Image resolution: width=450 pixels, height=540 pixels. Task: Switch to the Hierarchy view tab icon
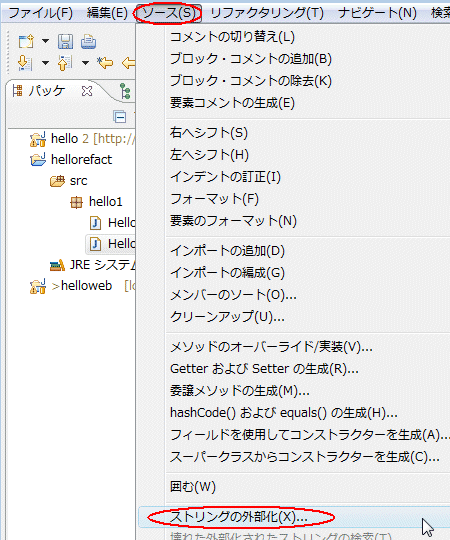coord(125,92)
